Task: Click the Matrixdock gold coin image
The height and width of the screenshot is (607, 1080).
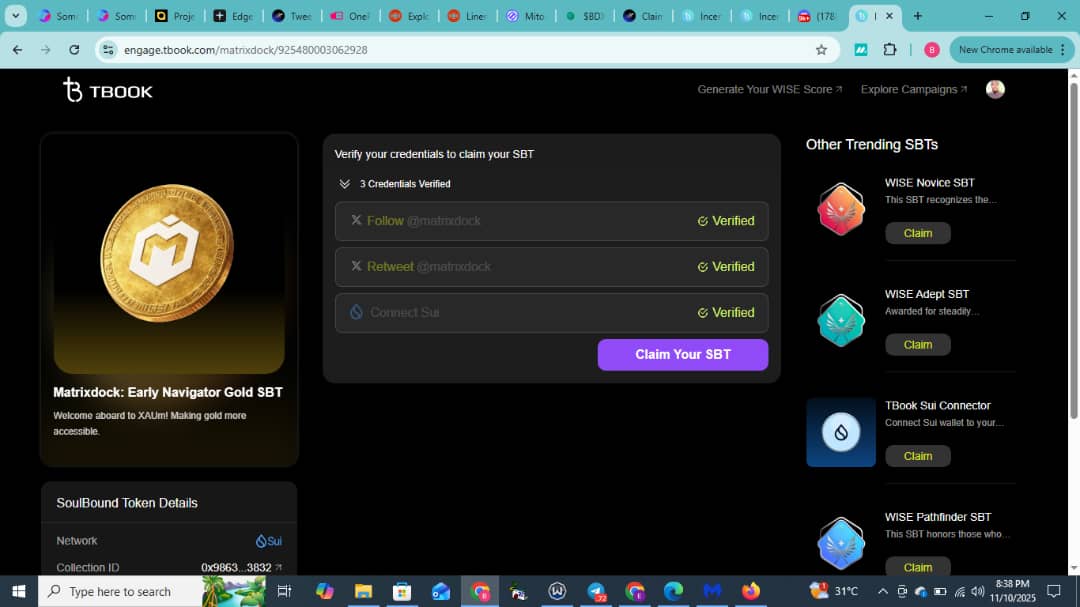Action: 167,253
